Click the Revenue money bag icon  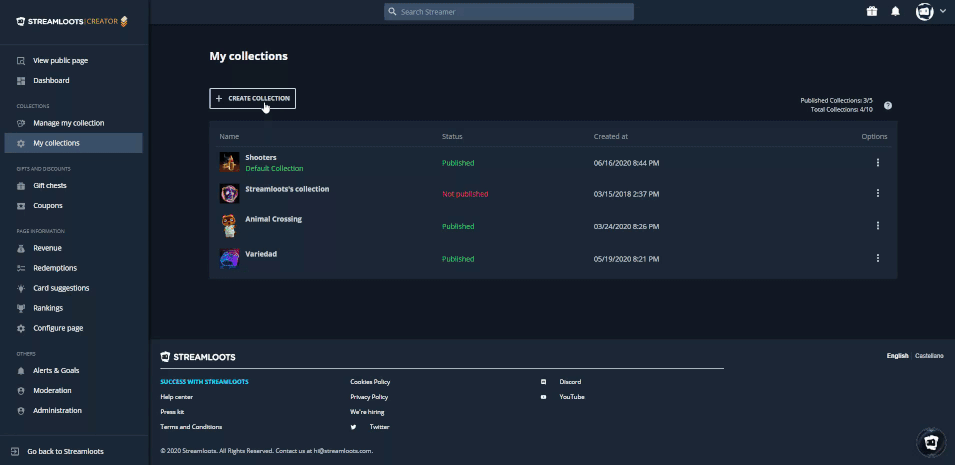[21, 248]
